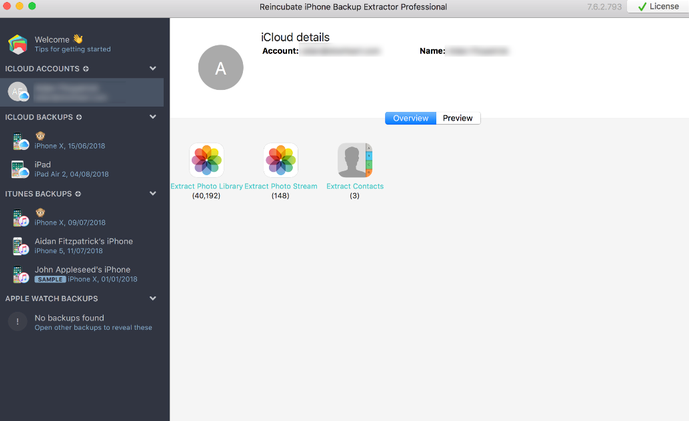Click 'iPhone X, 09/07/2018' text
Screen dimensions: 689x421
click(70, 222)
